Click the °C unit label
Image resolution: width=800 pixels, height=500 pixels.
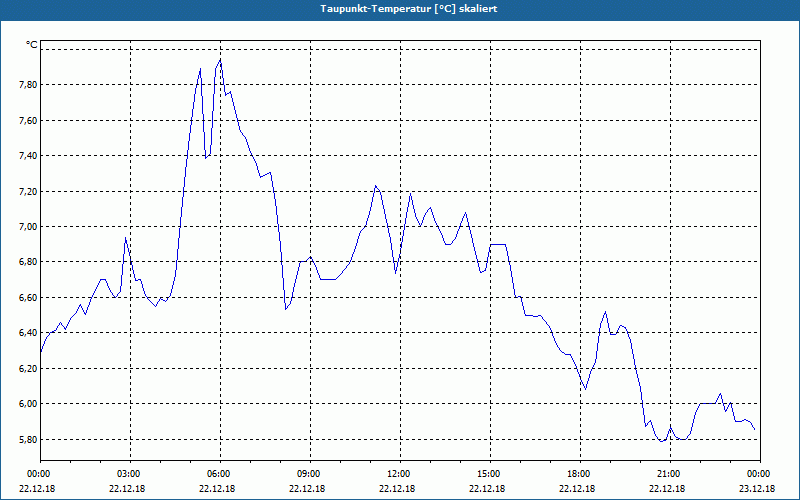[x=32, y=45]
